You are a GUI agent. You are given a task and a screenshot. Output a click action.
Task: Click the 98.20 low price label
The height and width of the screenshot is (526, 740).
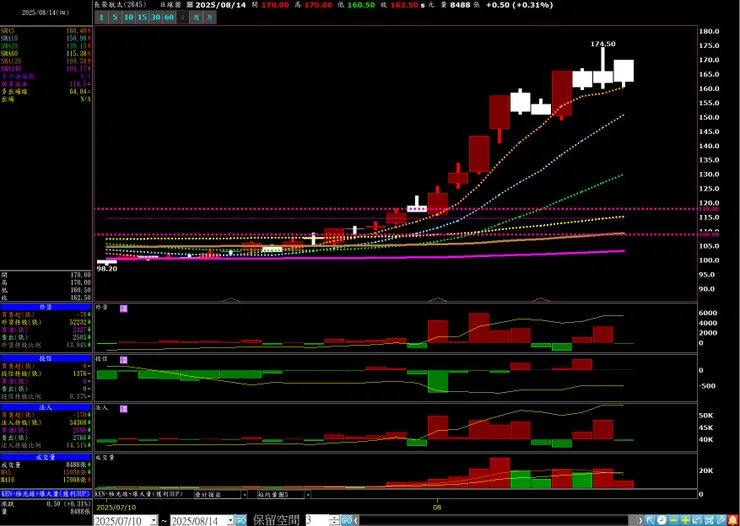(x=107, y=268)
